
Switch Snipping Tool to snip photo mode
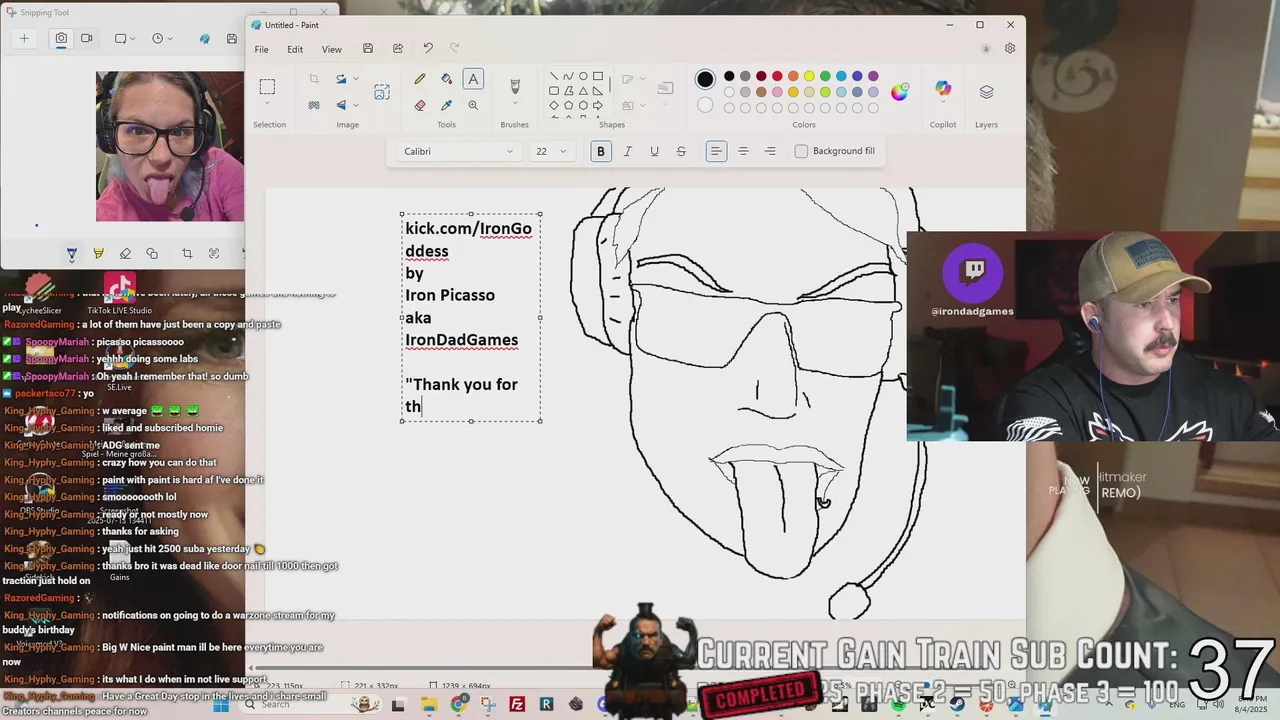(x=61, y=39)
